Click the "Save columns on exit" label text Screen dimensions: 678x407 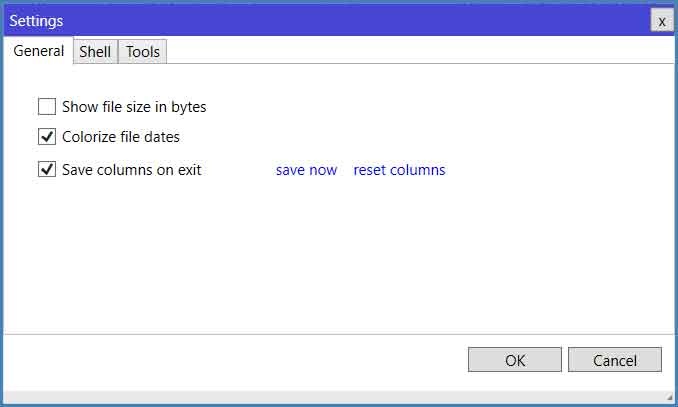click(132, 170)
